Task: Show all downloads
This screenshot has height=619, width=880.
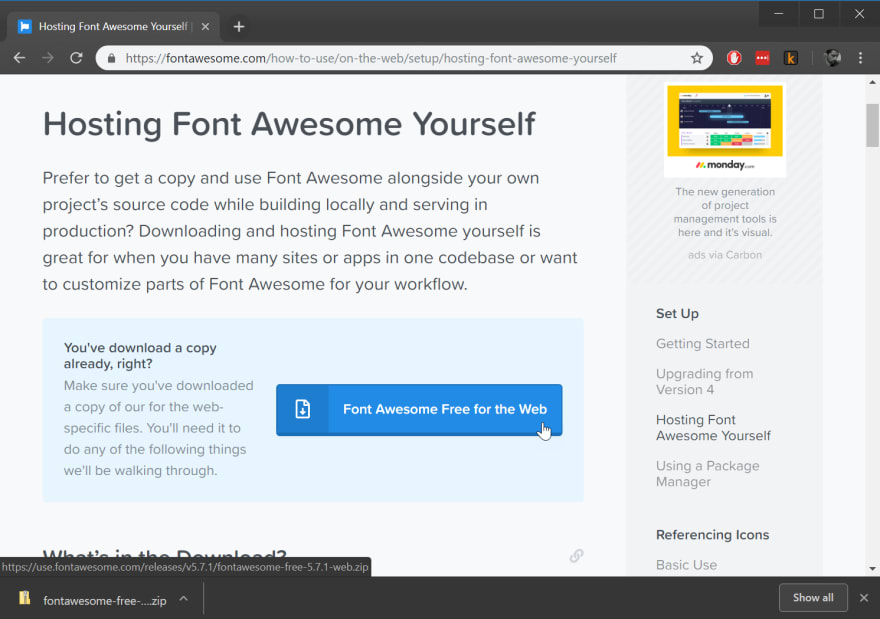Action: coord(813,598)
